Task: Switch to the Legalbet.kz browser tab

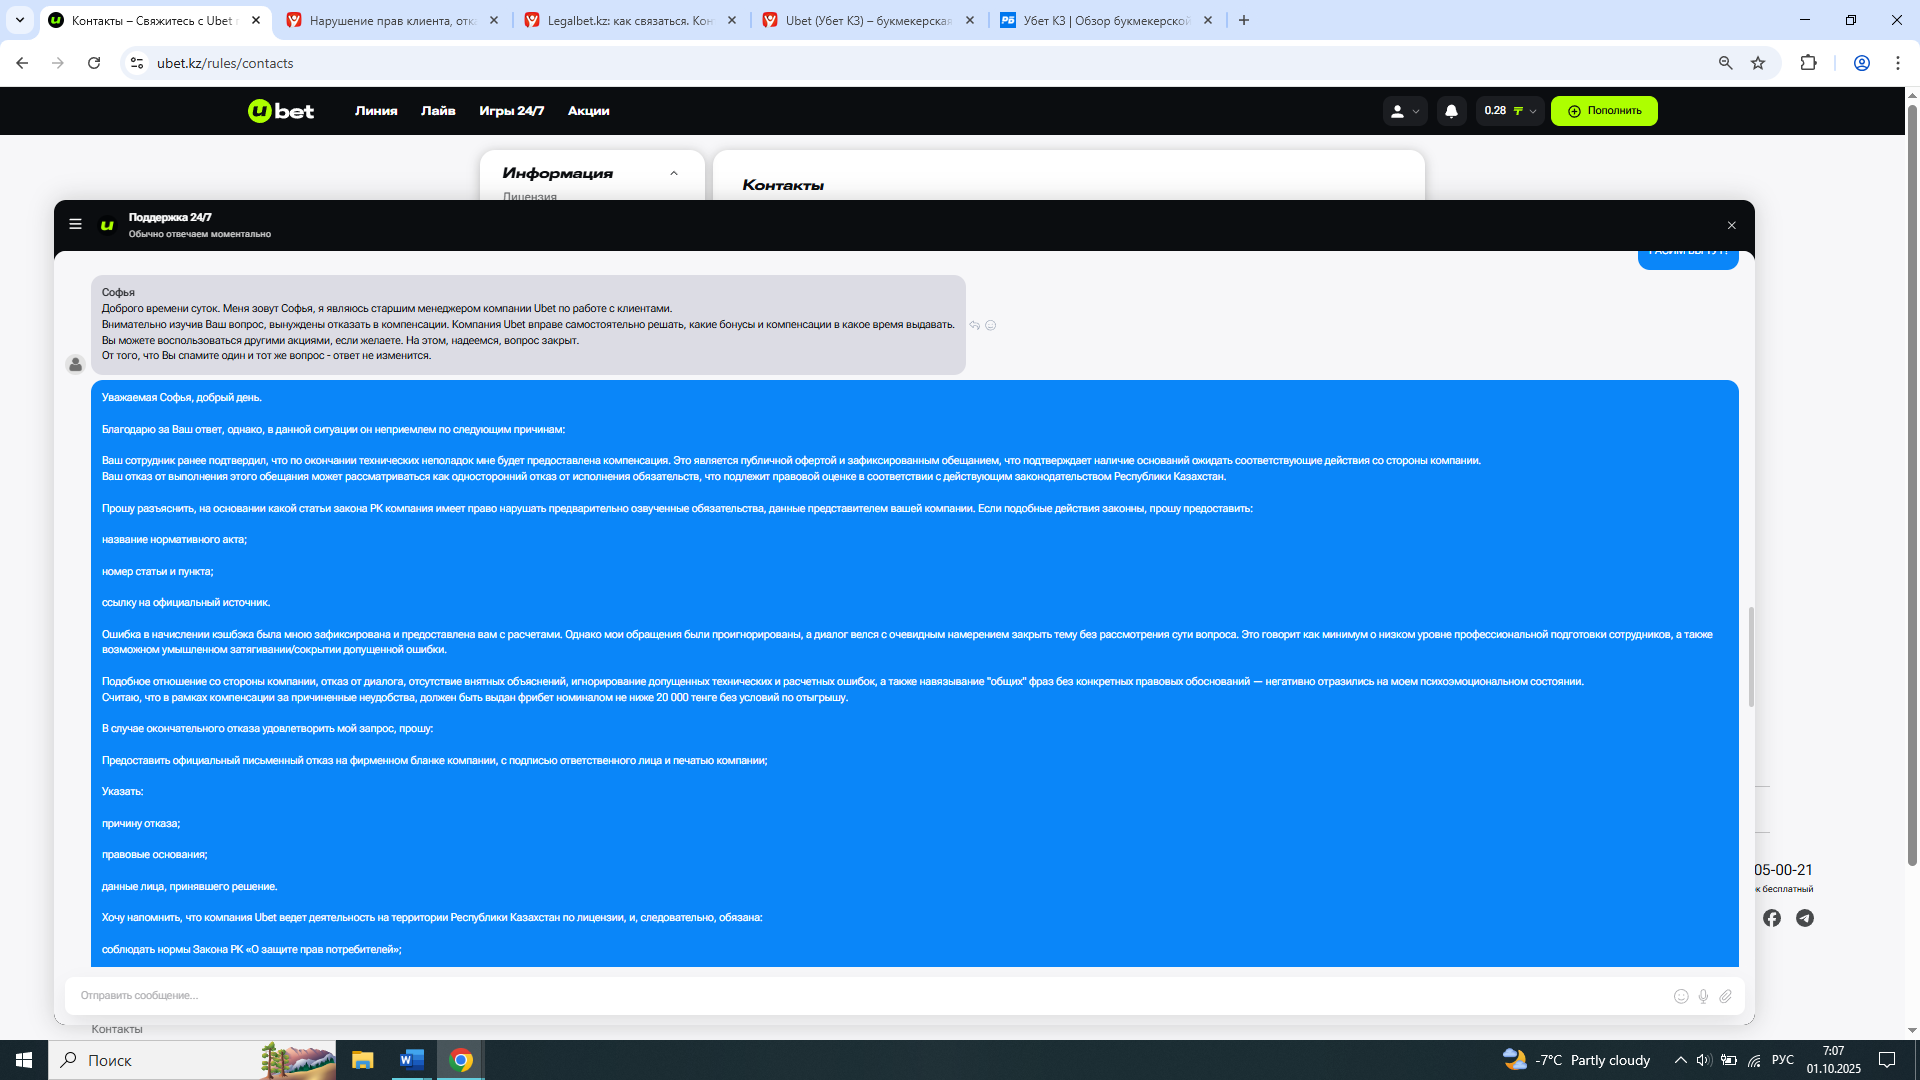Action: (x=630, y=20)
